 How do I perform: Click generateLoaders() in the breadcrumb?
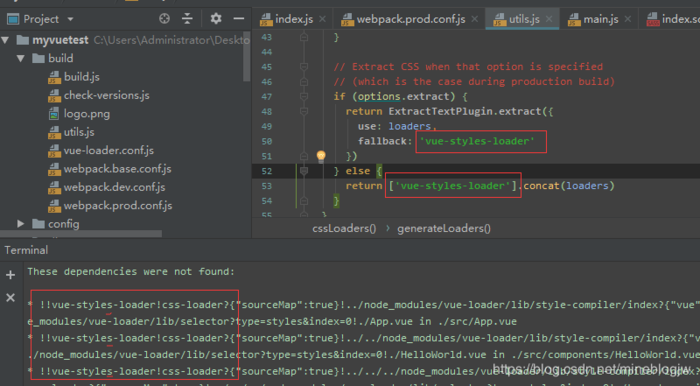tap(444, 228)
